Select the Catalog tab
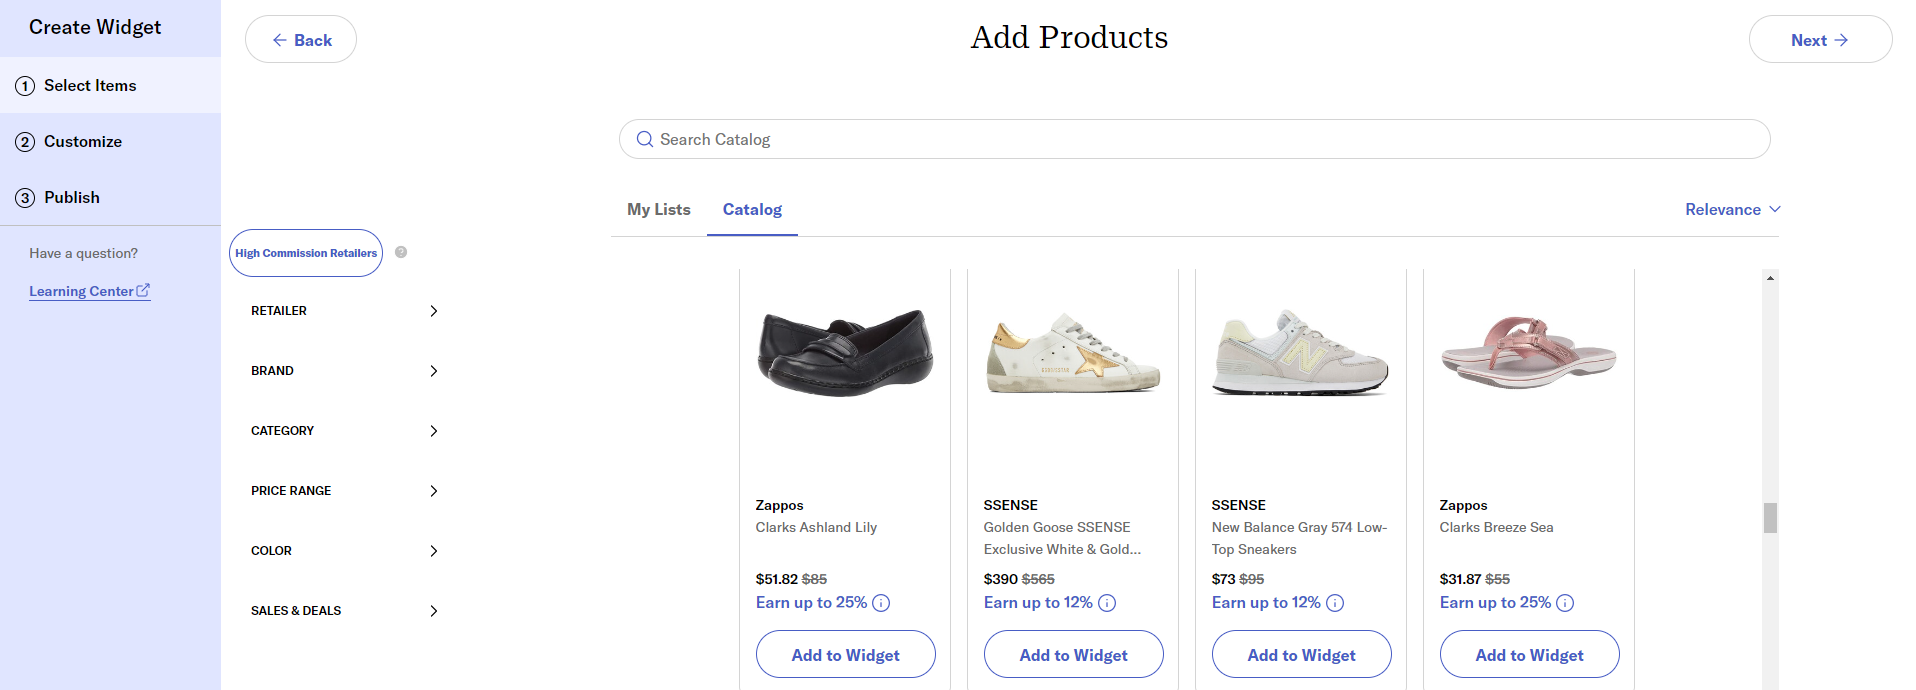The height and width of the screenshot is (690, 1916). point(751,209)
